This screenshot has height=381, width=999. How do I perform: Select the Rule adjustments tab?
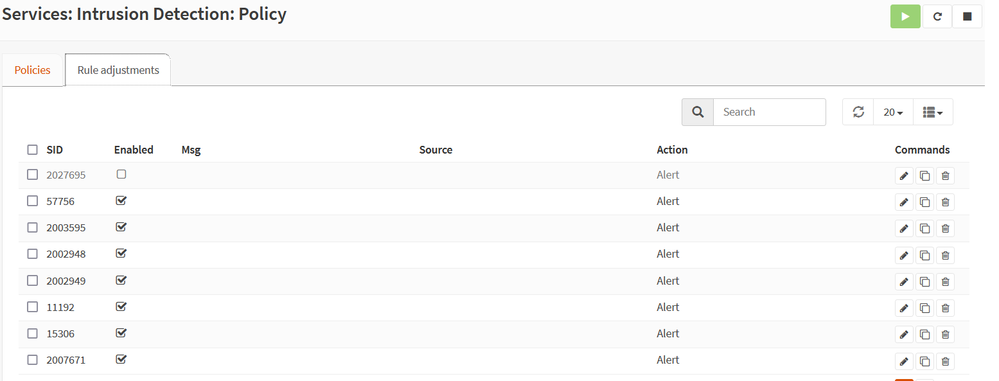pyautogui.click(x=118, y=70)
